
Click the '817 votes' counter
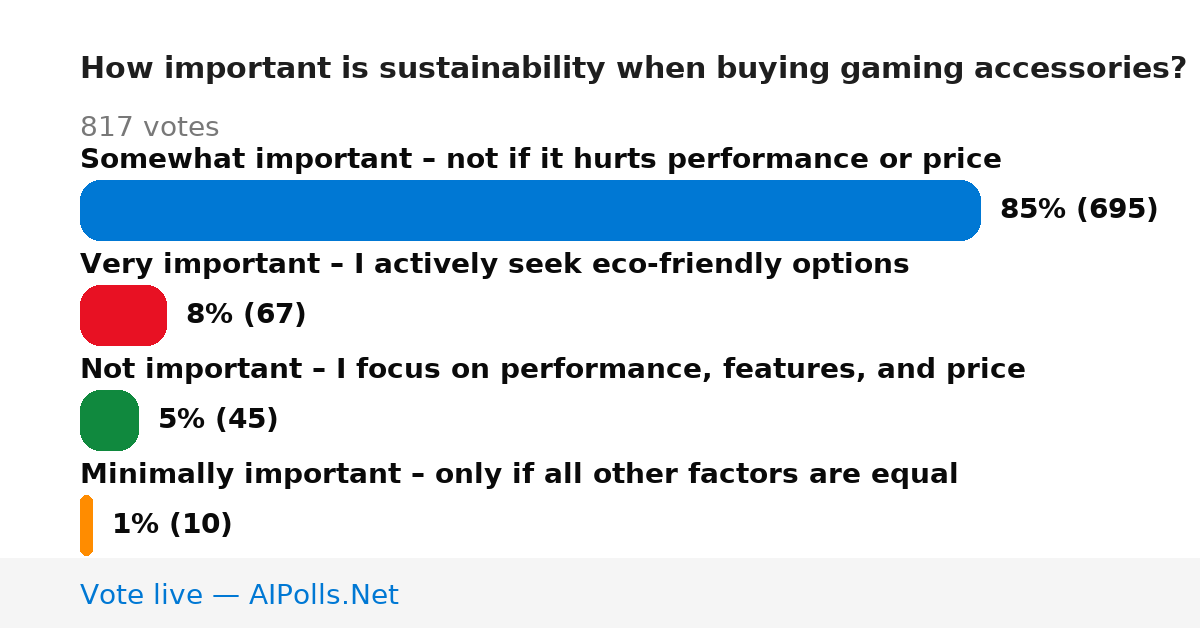(x=149, y=128)
